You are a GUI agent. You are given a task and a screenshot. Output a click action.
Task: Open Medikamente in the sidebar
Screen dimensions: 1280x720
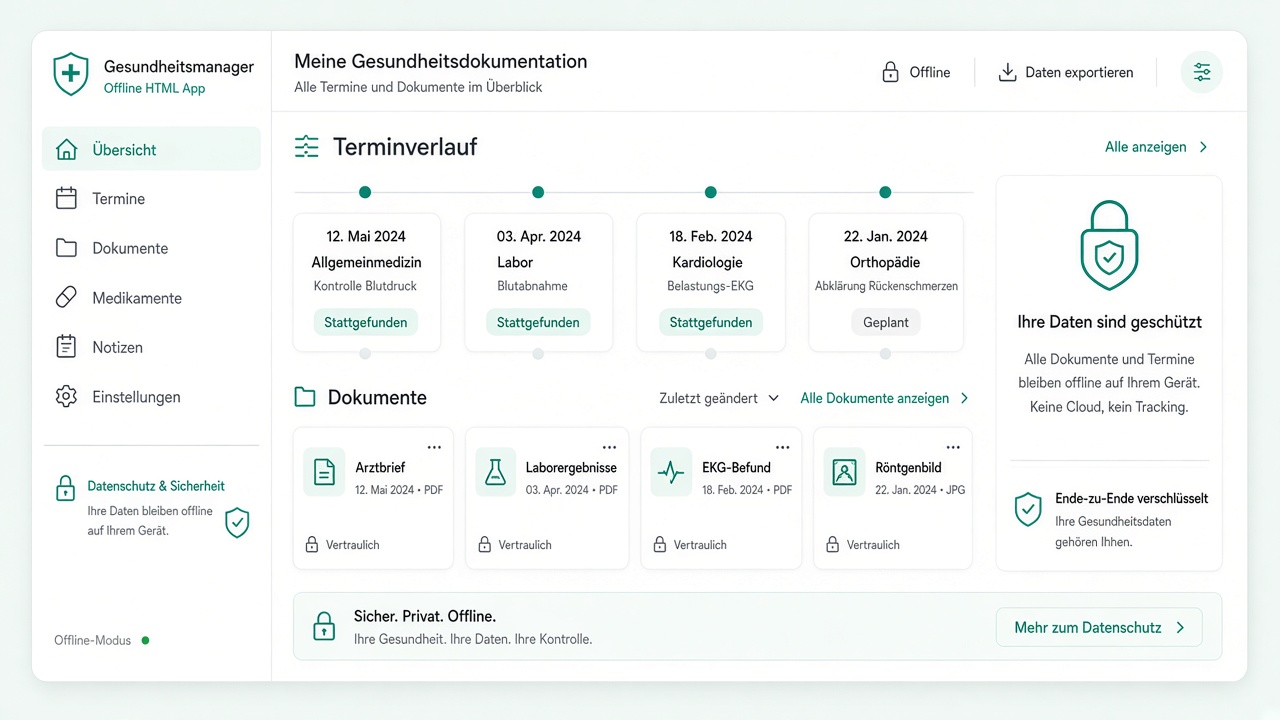coord(151,297)
